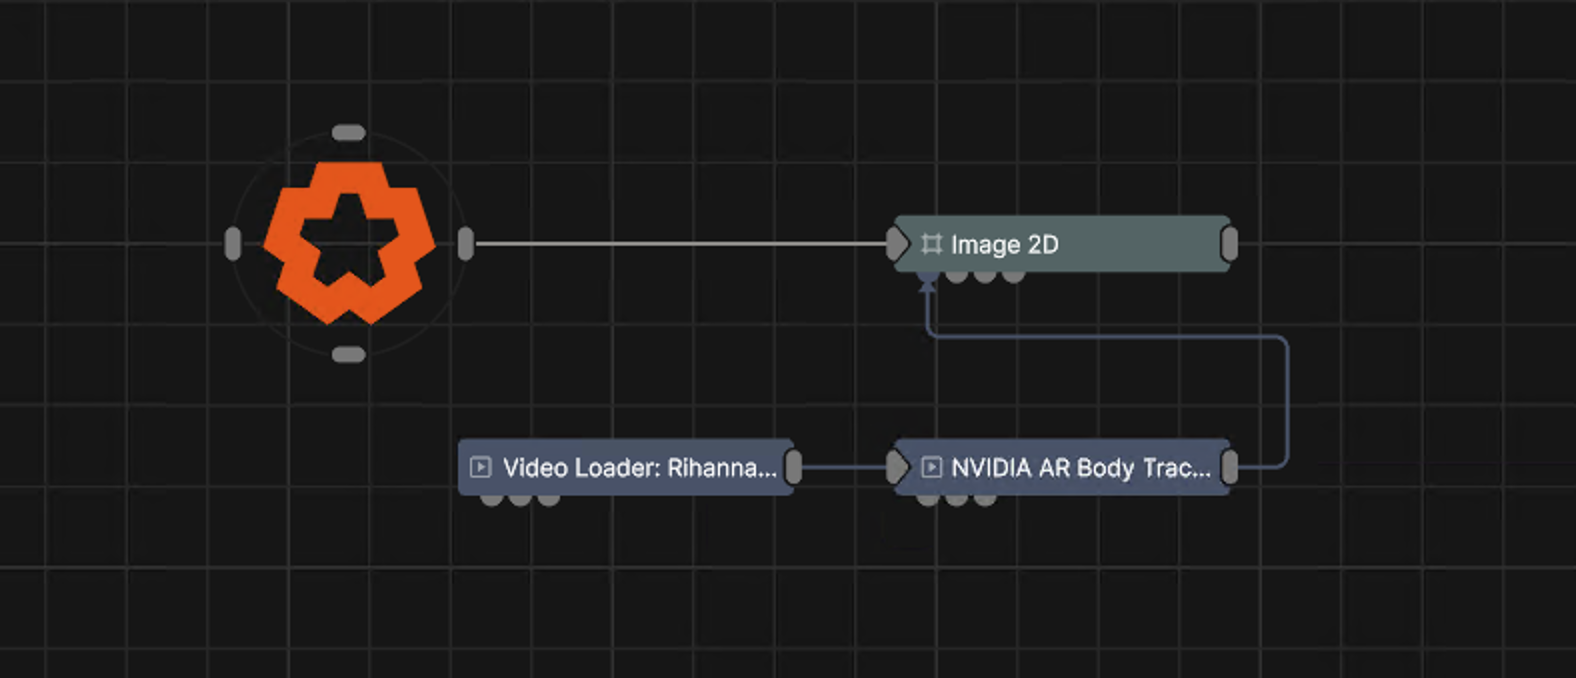
Task: Select the wire from root to Image 2D
Action: click(680, 243)
